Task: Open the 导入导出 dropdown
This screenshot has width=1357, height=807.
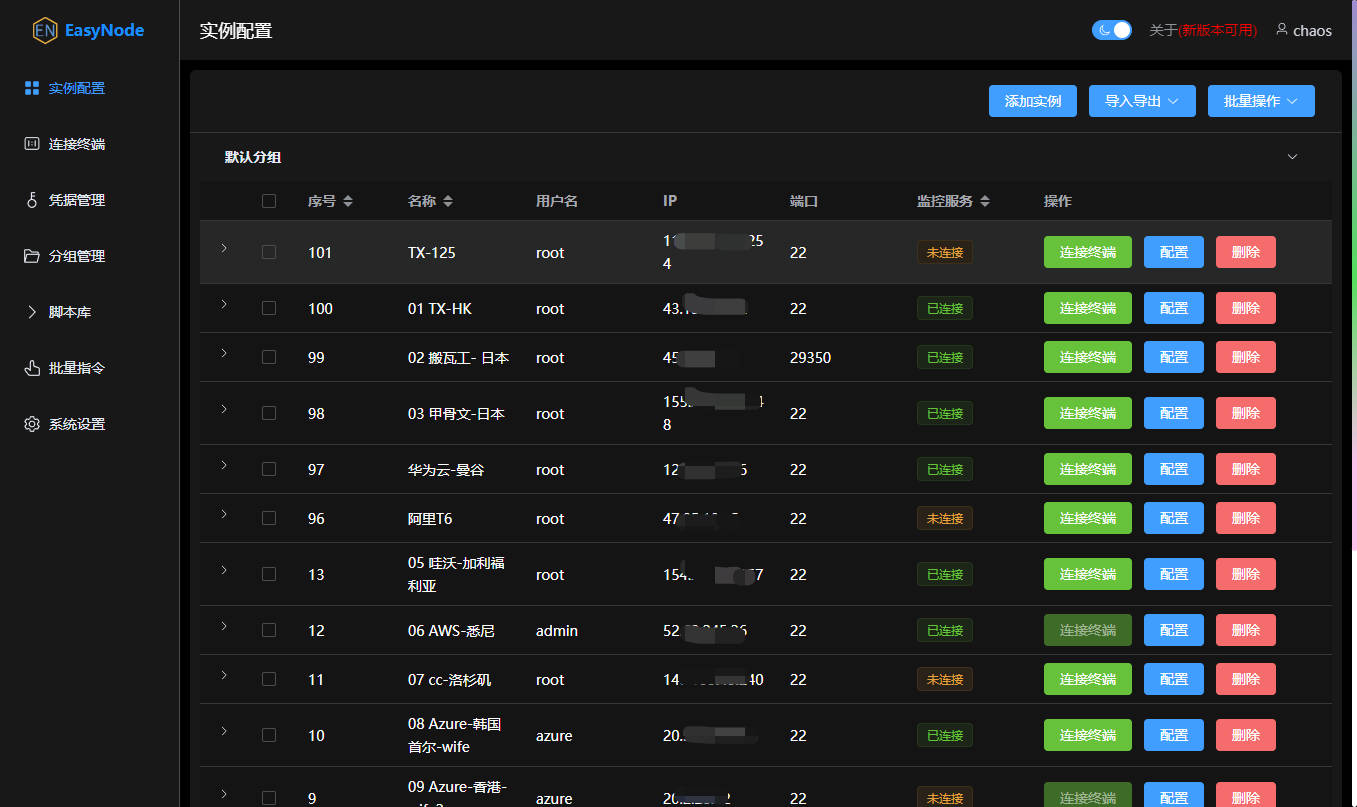Action: [x=1142, y=101]
